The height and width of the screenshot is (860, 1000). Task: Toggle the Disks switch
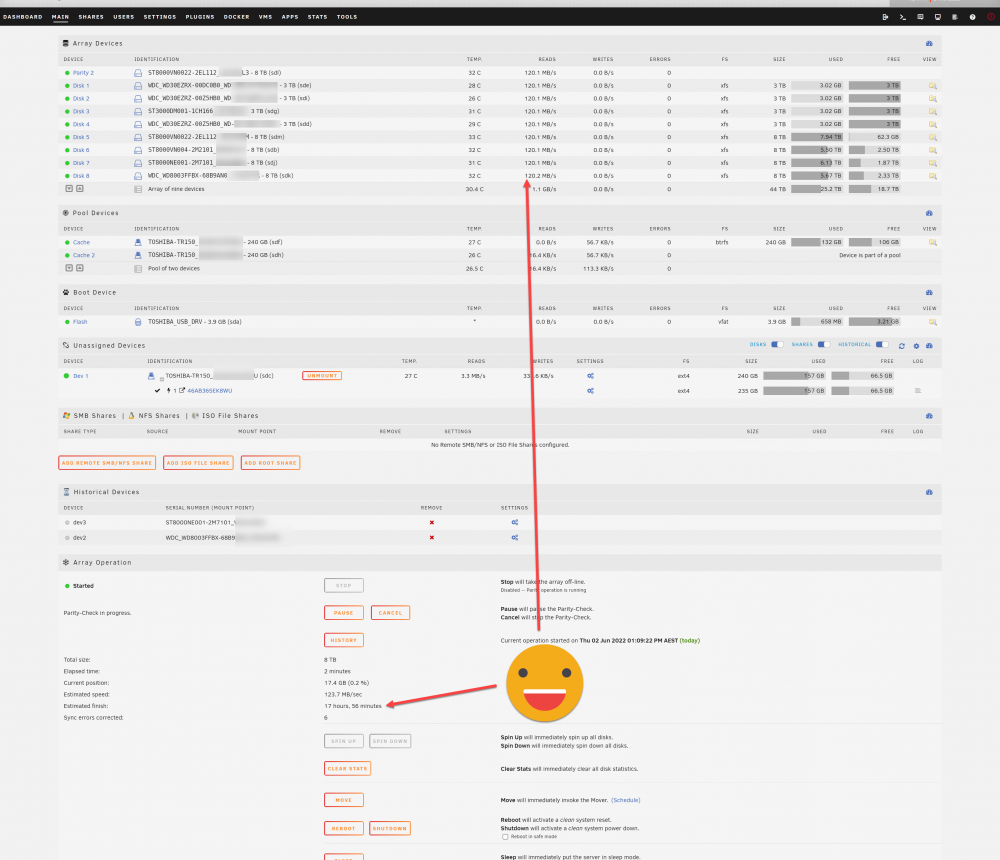[777, 345]
